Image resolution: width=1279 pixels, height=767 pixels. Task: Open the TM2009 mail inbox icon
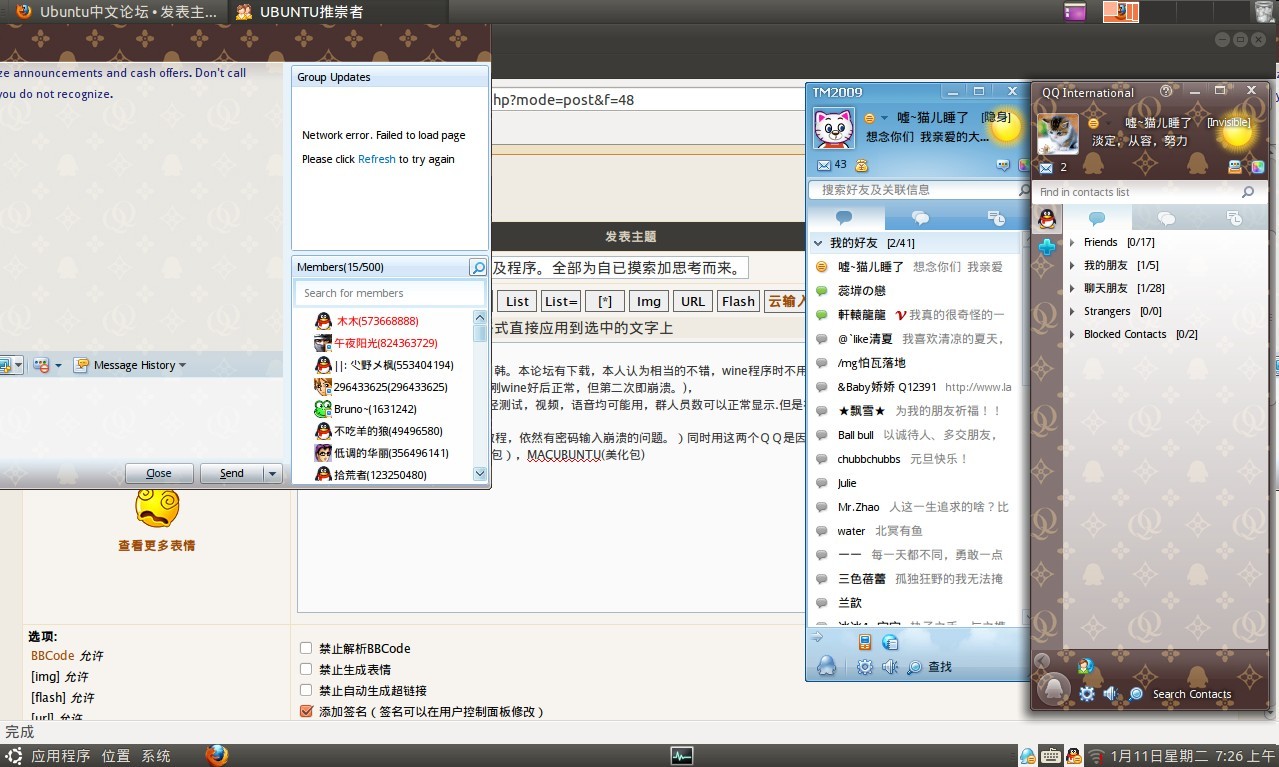click(x=823, y=165)
